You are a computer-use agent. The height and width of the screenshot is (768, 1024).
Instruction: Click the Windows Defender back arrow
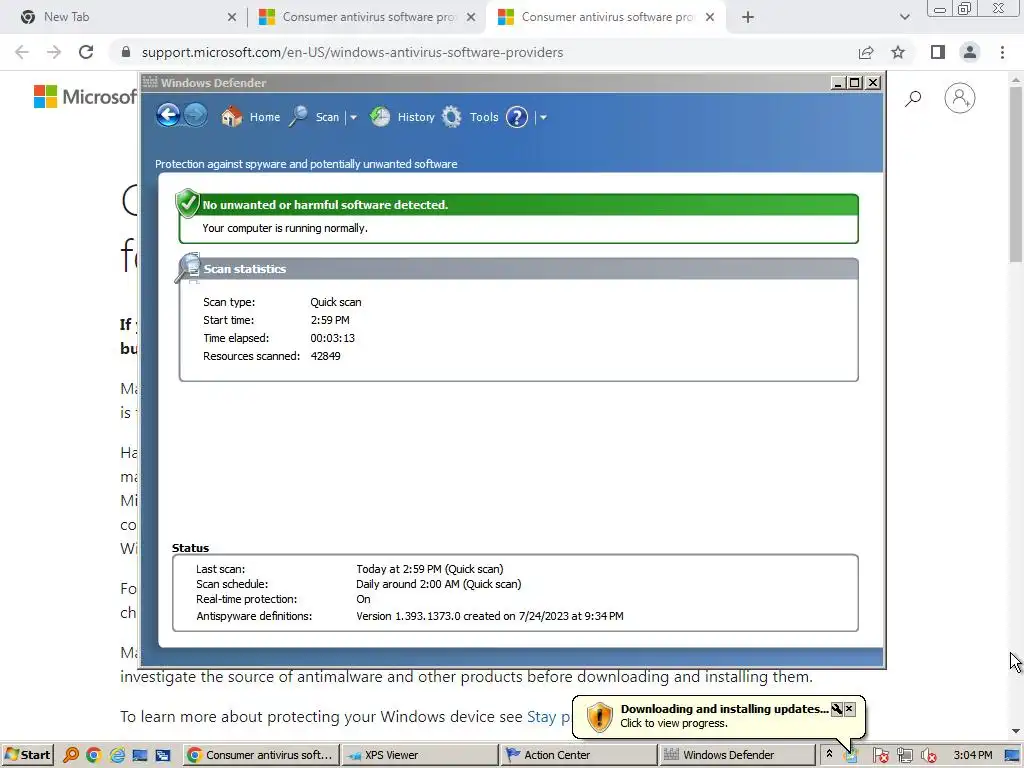[168, 116]
